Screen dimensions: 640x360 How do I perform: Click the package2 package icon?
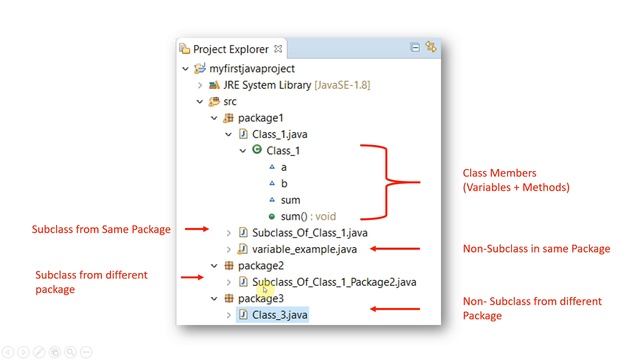(x=229, y=266)
